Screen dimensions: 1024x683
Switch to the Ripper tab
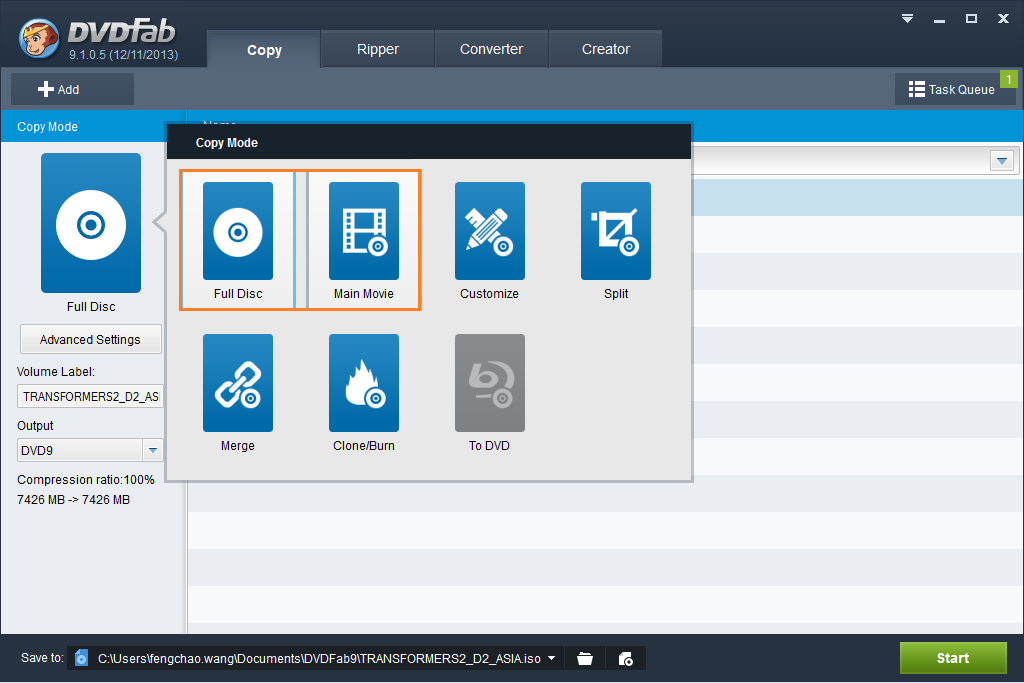377,48
